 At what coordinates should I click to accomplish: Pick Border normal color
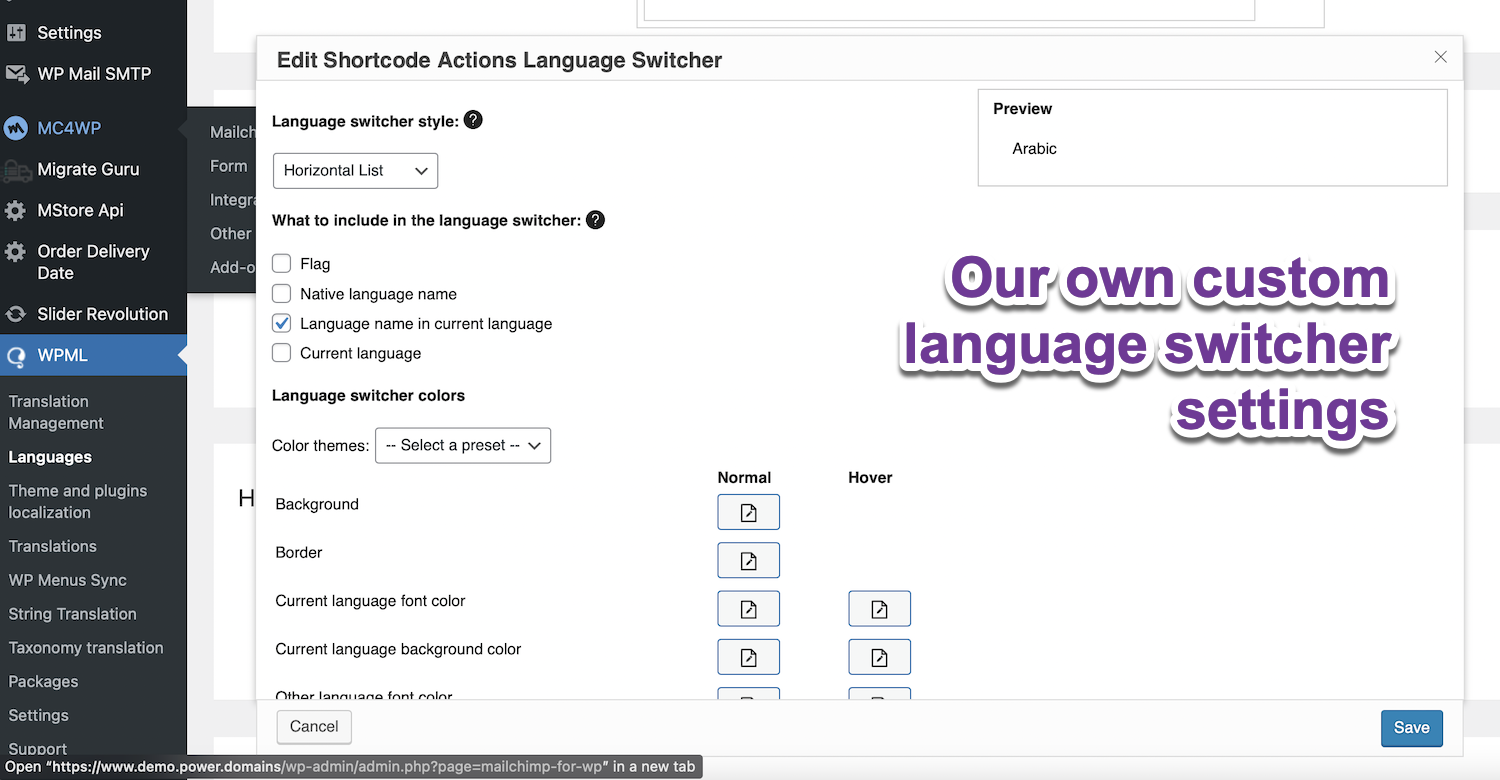pos(748,560)
